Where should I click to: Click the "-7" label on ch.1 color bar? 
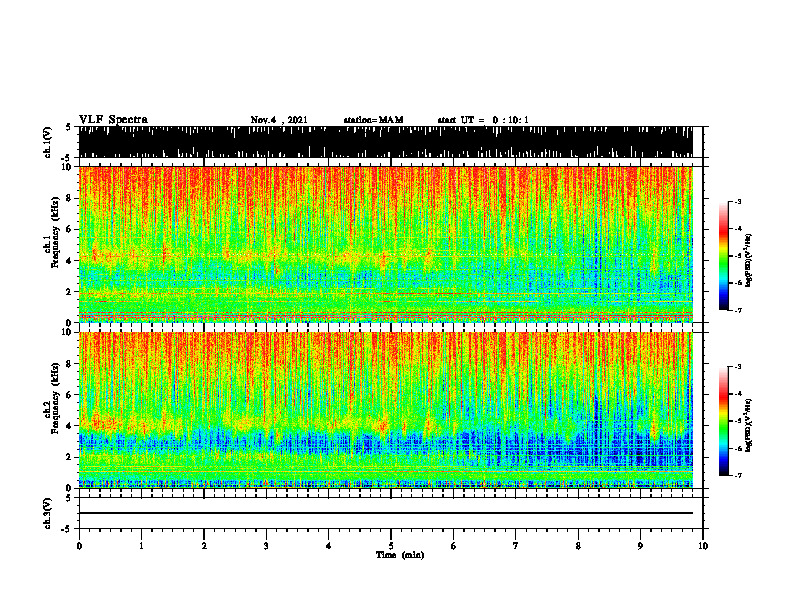(738, 310)
